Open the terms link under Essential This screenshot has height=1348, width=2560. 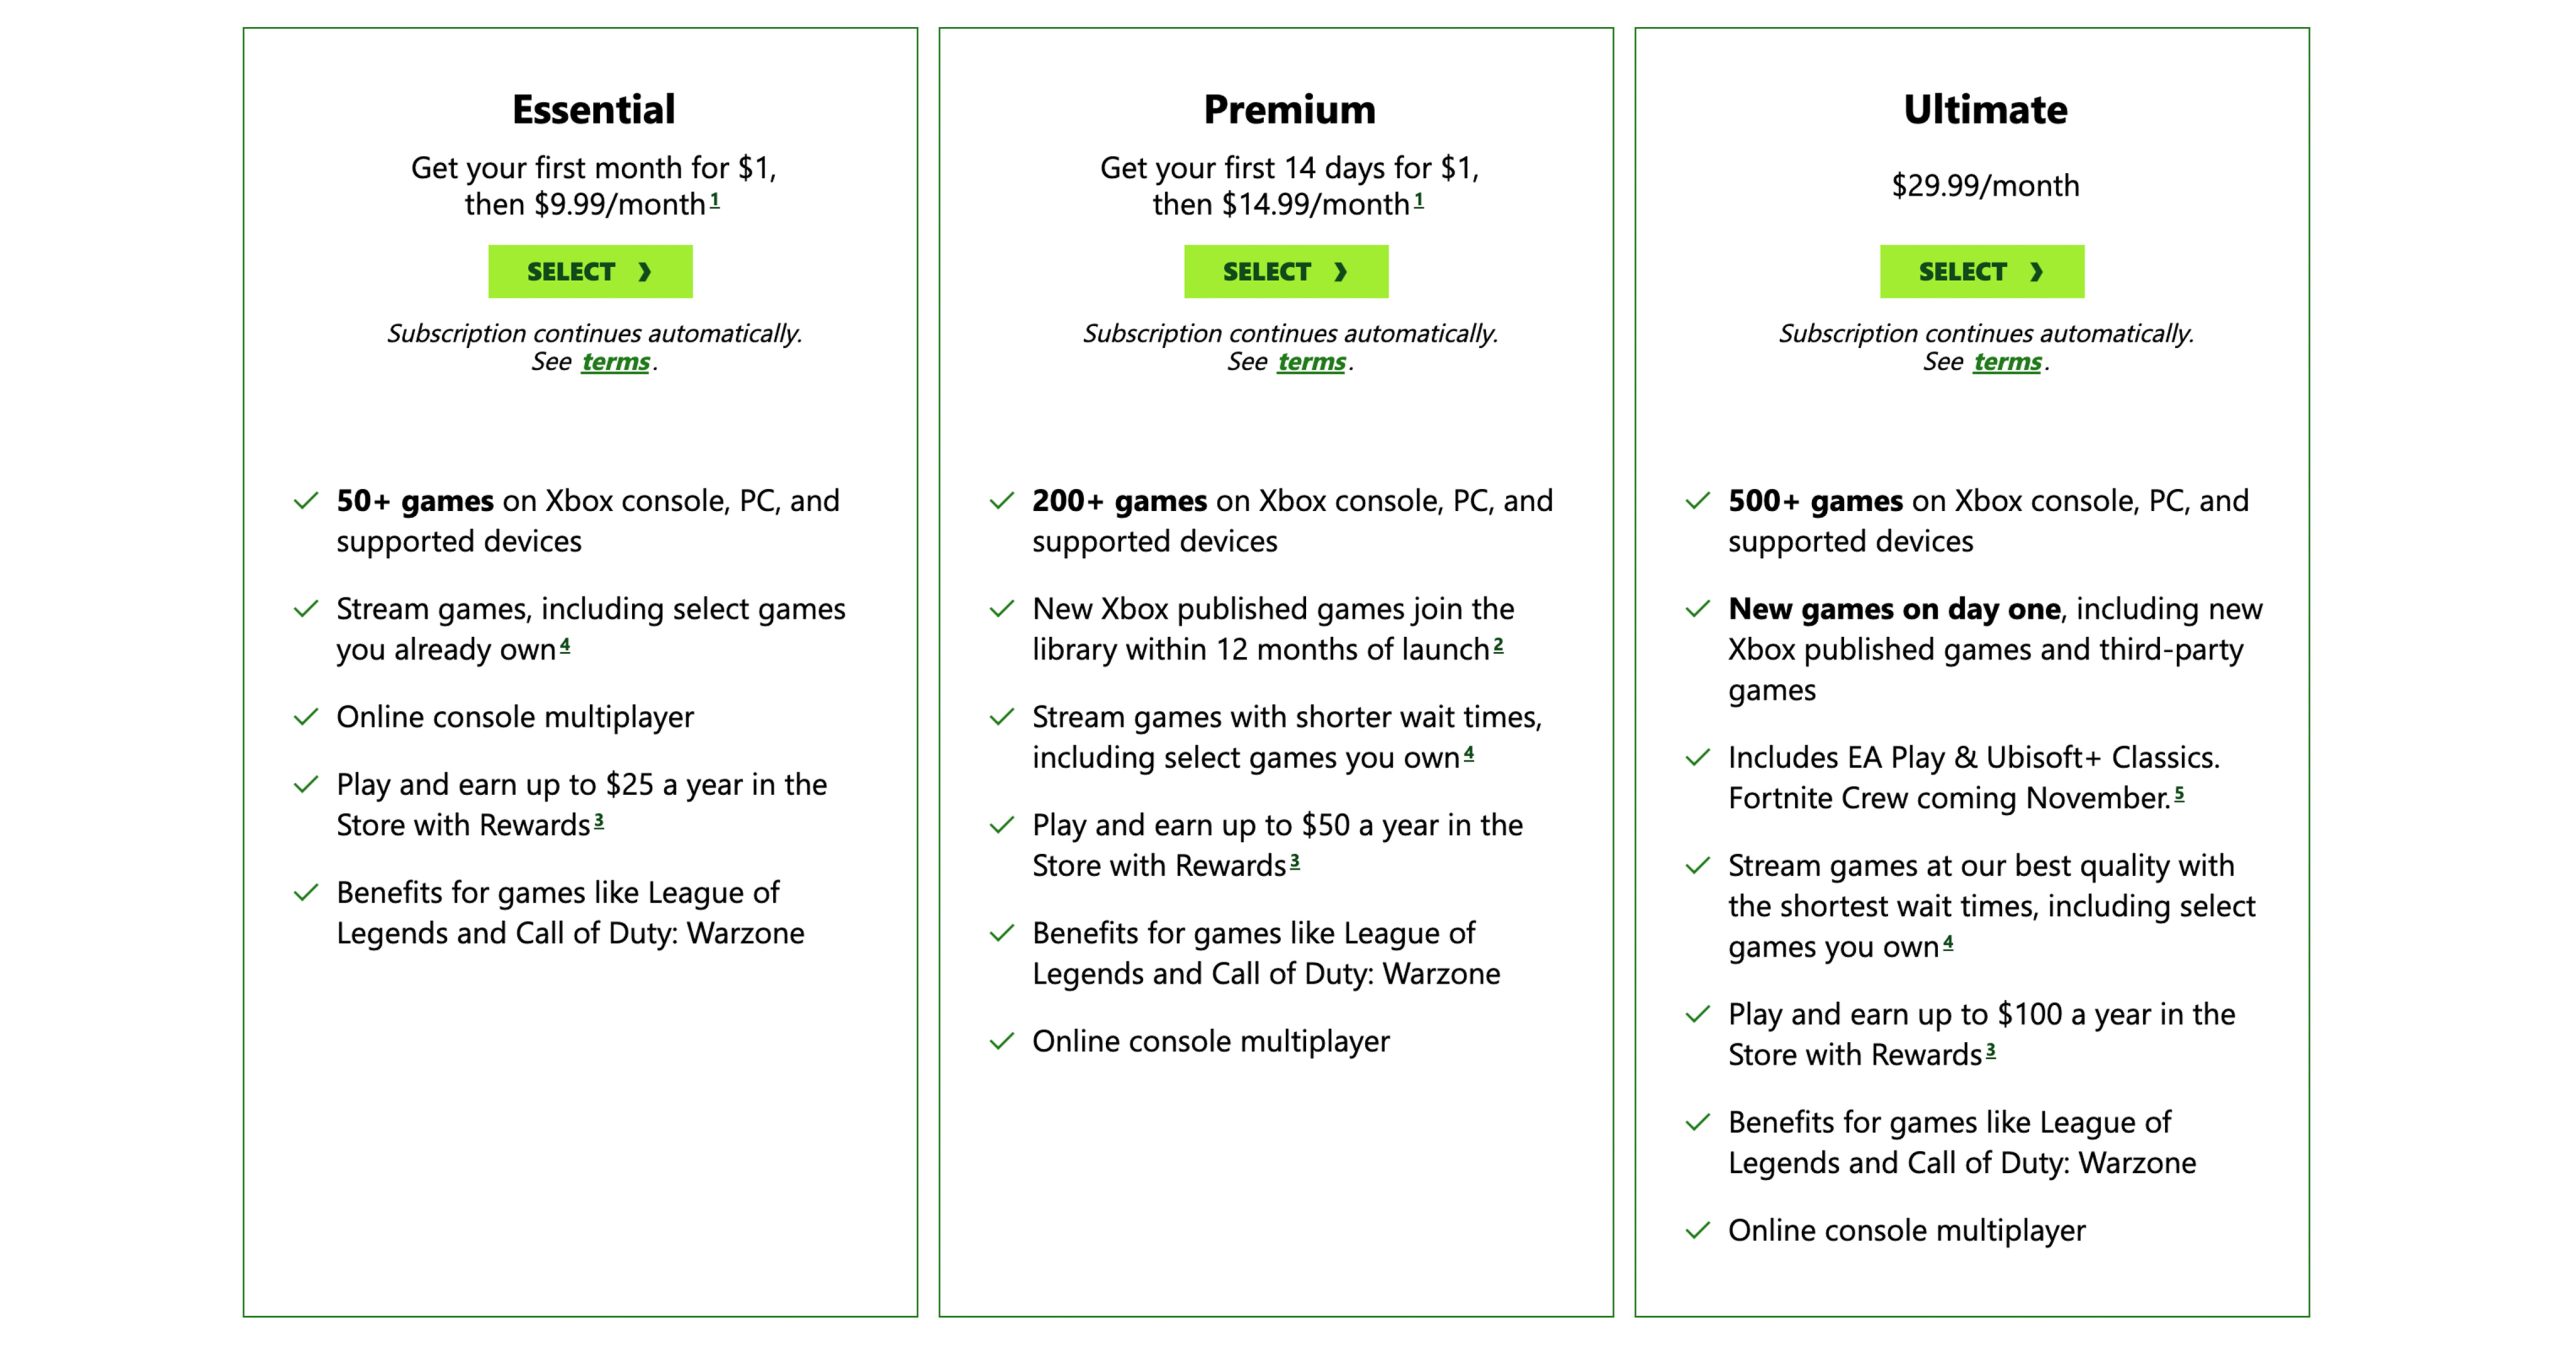[615, 362]
